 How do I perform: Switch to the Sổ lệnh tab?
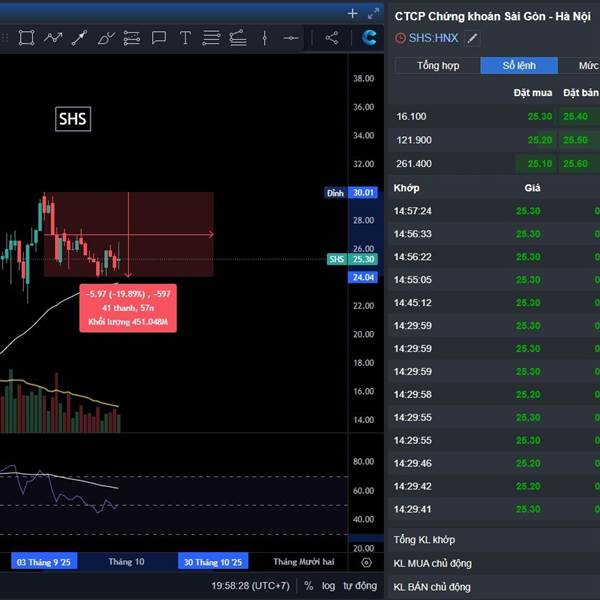(519, 65)
